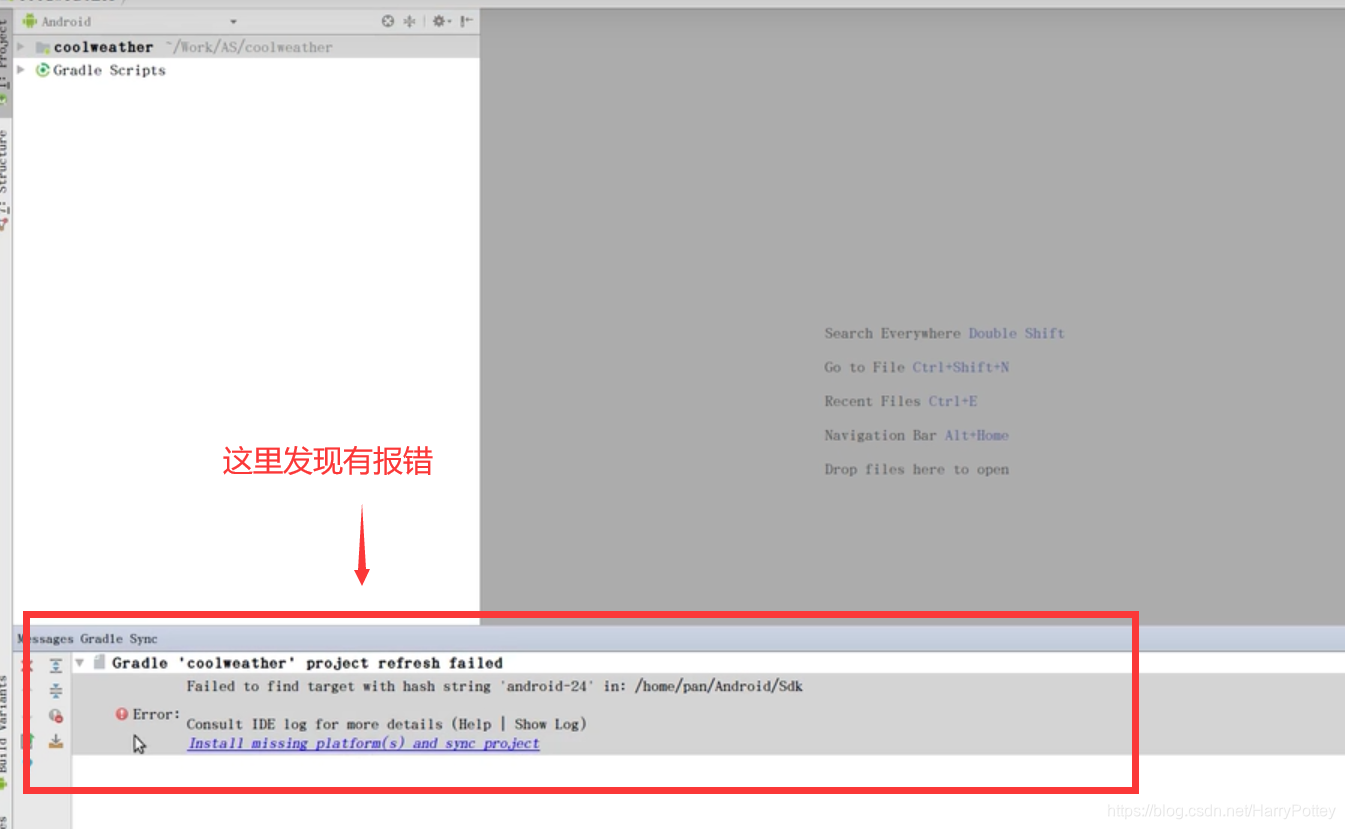Select the Messages Gradle Sync panel title

pos(88,638)
